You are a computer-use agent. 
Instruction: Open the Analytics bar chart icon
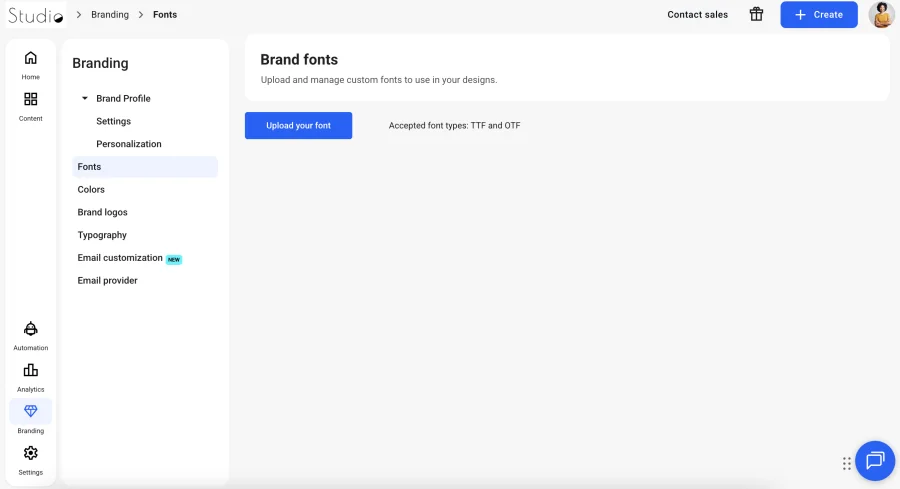tap(30, 370)
